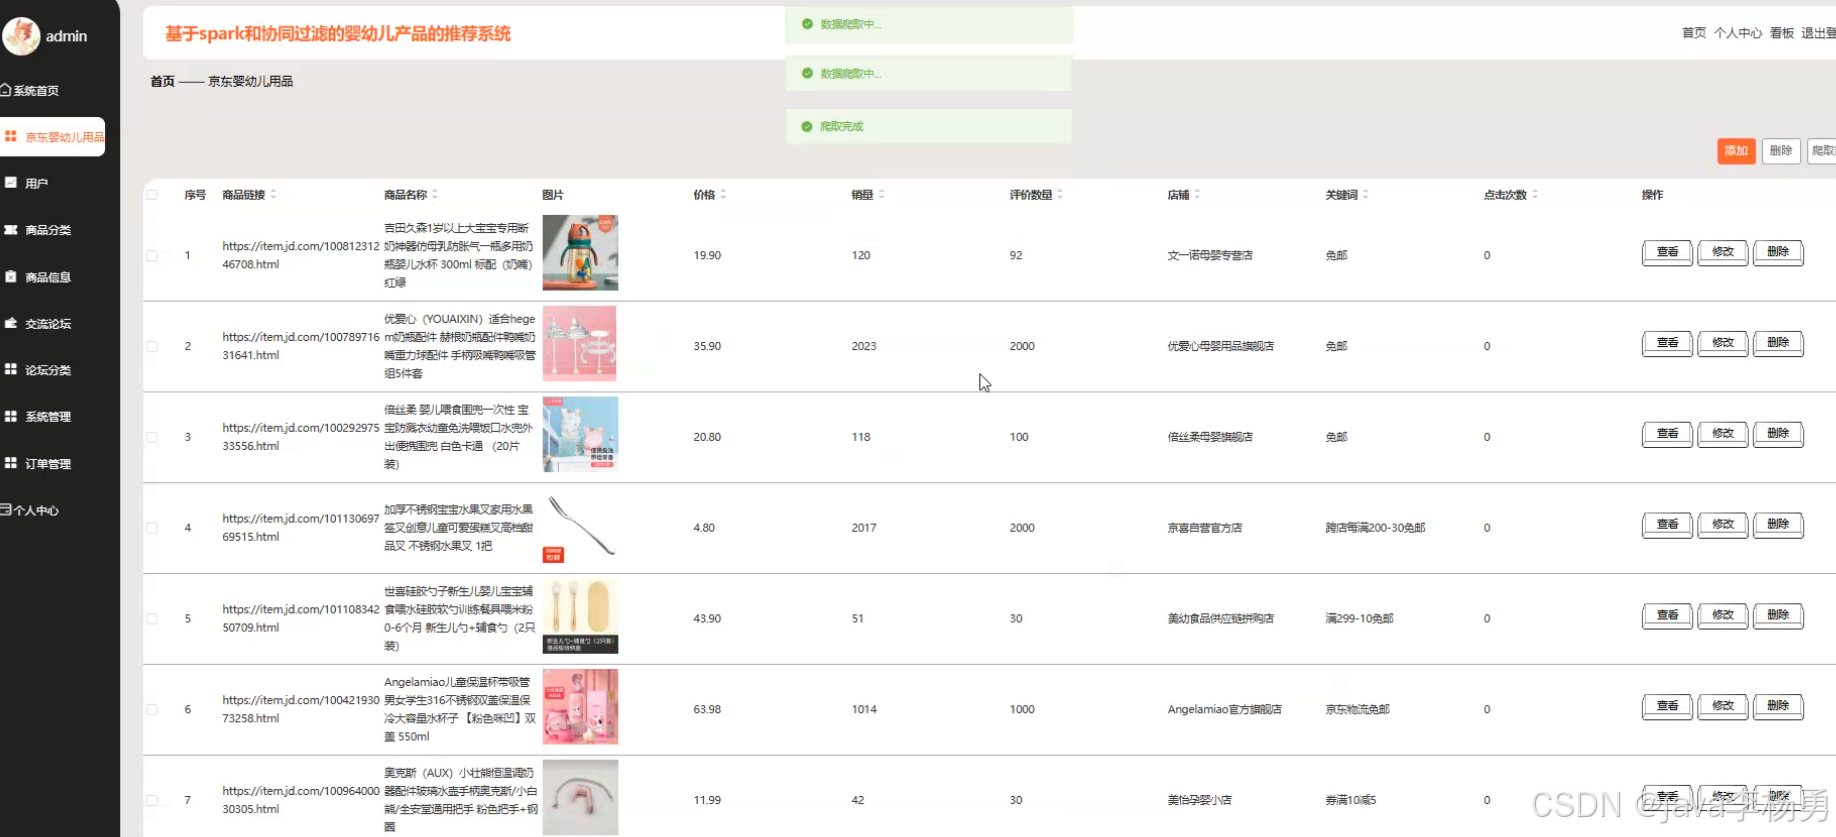Viewport: 1836px width, 837px height.
Task: Check the checkbox for row 3
Action: pos(152,437)
